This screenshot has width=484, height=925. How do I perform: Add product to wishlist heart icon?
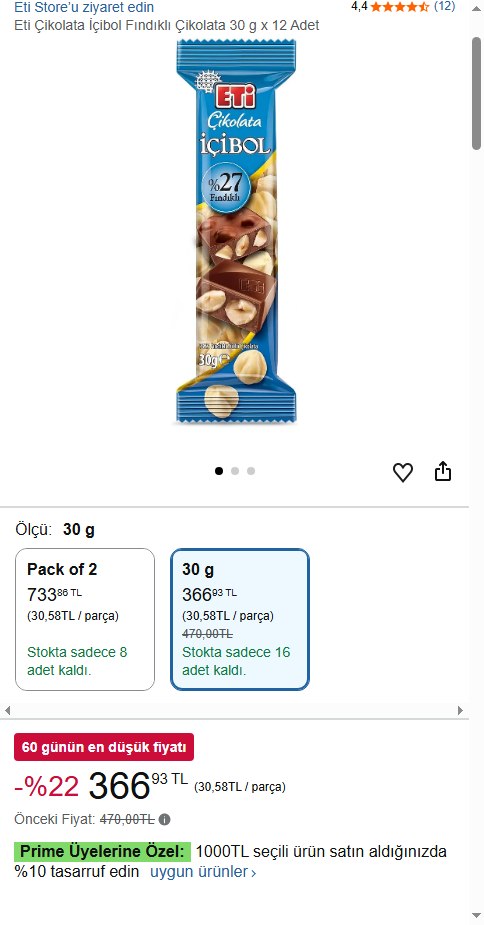pyautogui.click(x=403, y=473)
